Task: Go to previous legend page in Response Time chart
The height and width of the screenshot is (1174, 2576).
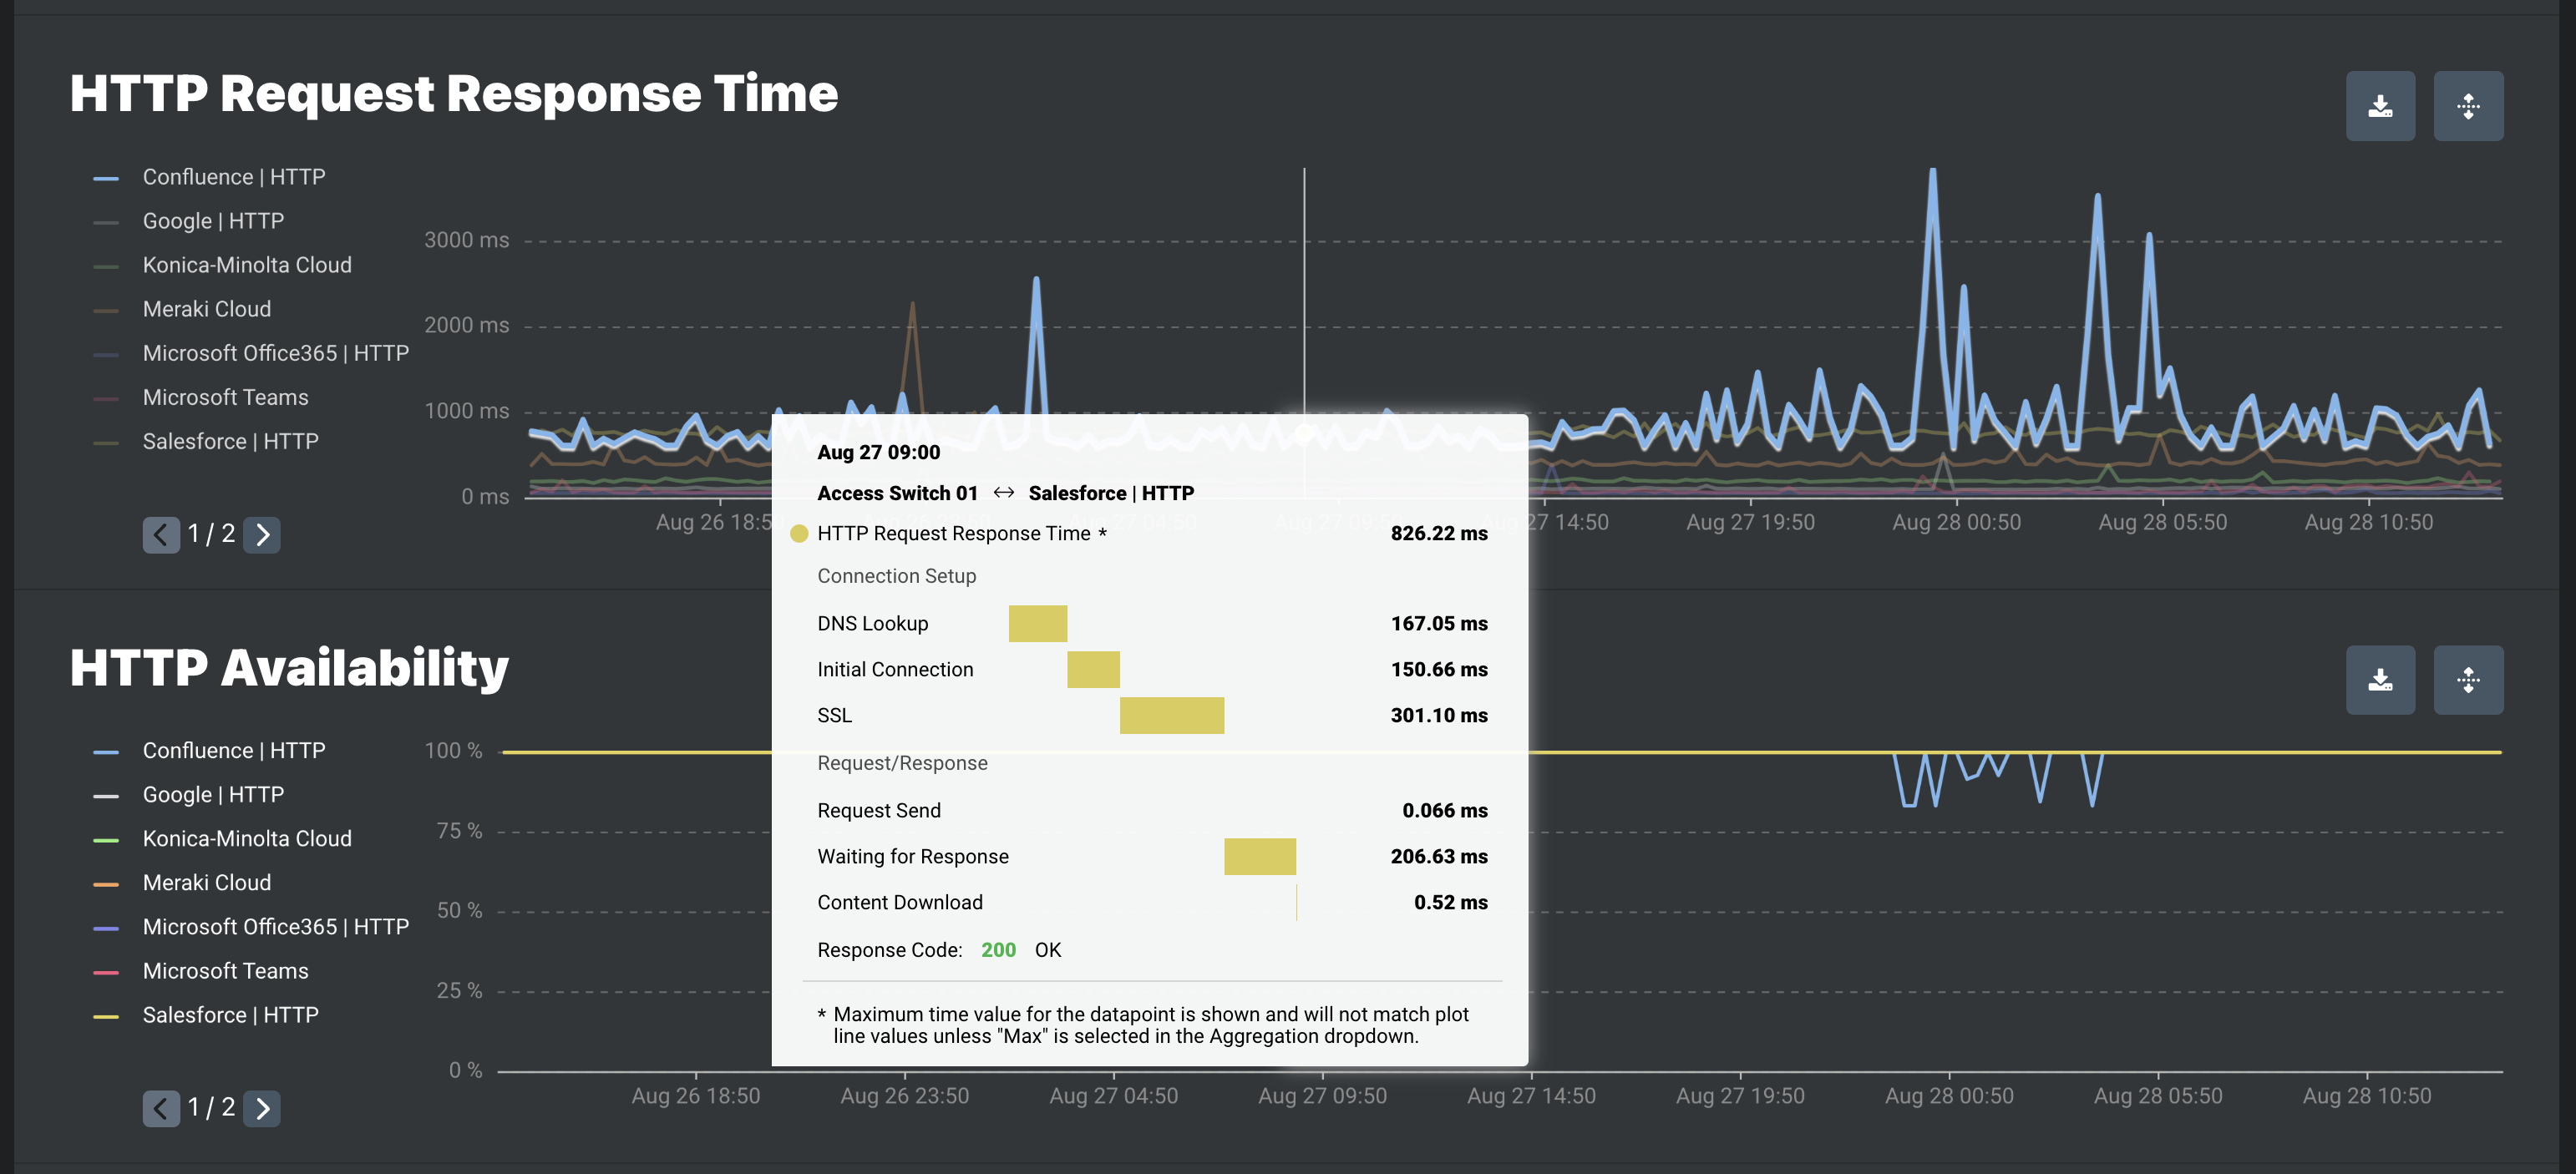Action: pos(161,535)
